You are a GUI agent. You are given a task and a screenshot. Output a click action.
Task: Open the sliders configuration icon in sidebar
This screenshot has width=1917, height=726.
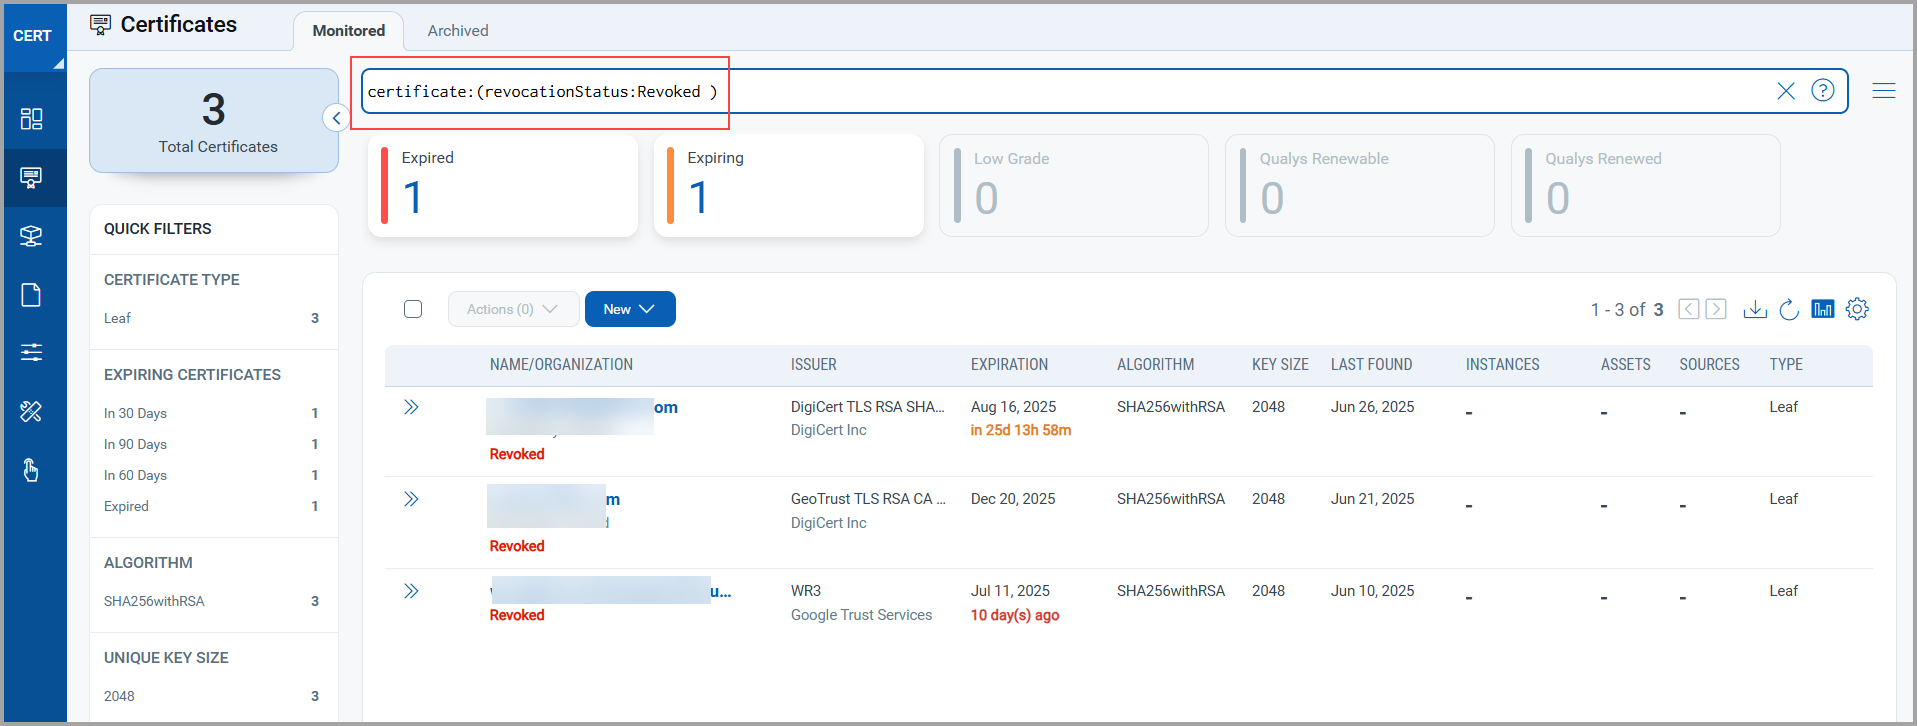(32, 352)
